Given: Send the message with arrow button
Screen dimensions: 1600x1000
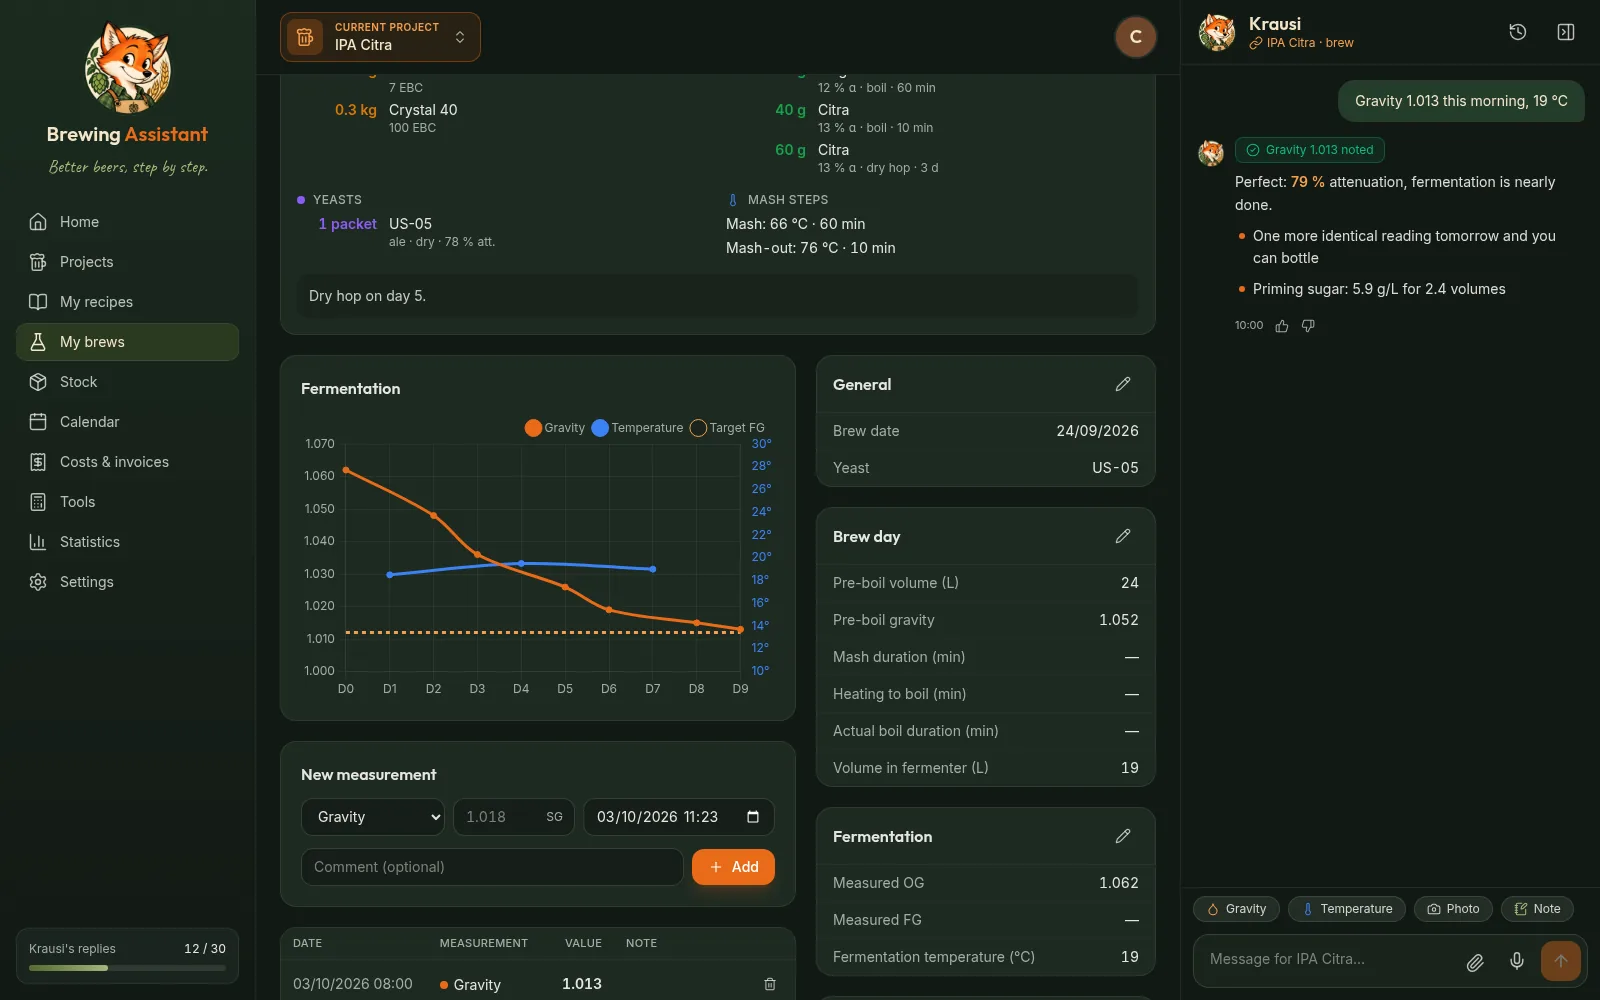Looking at the screenshot, I should (1561, 961).
